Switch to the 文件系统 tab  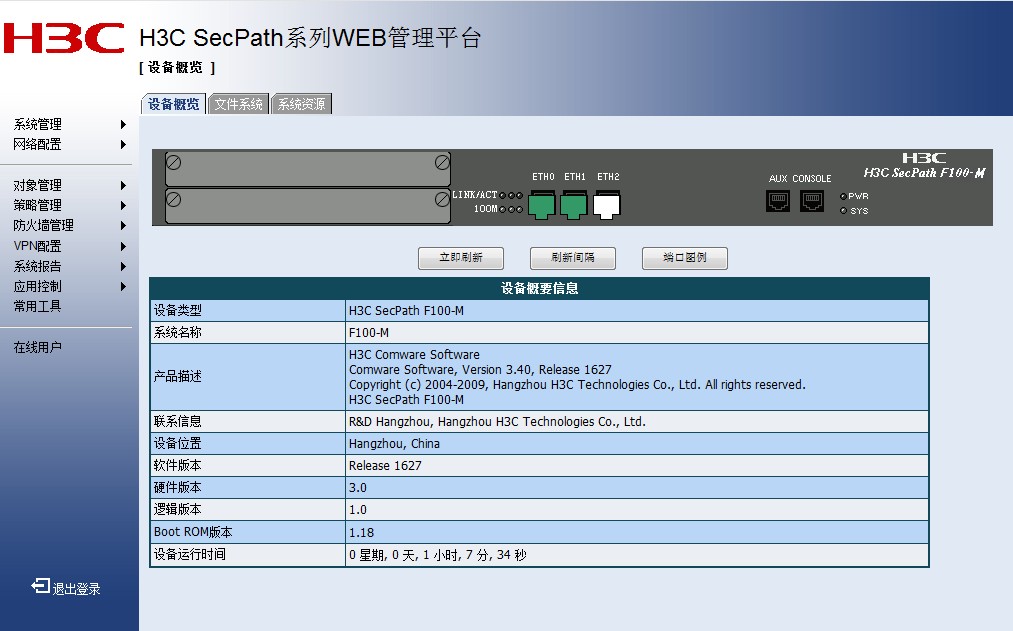point(238,104)
